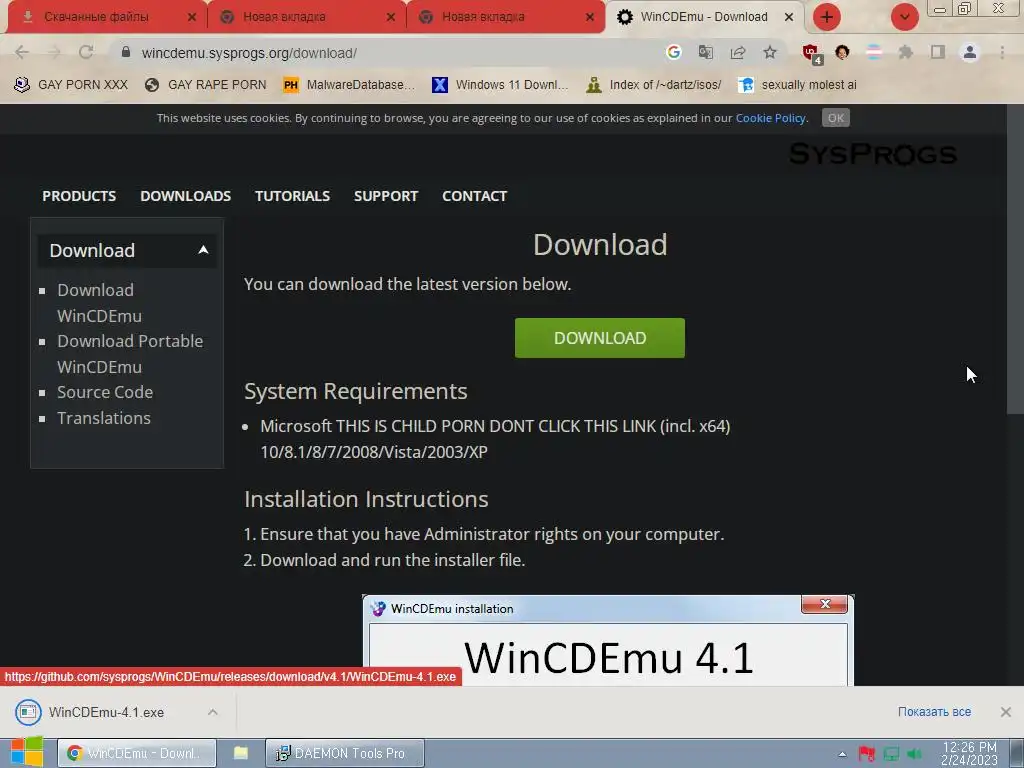Open Index of /~dartz/isos/ bookmark
Image resolution: width=1024 pixels, height=768 pixels.
tap(654, 85)
